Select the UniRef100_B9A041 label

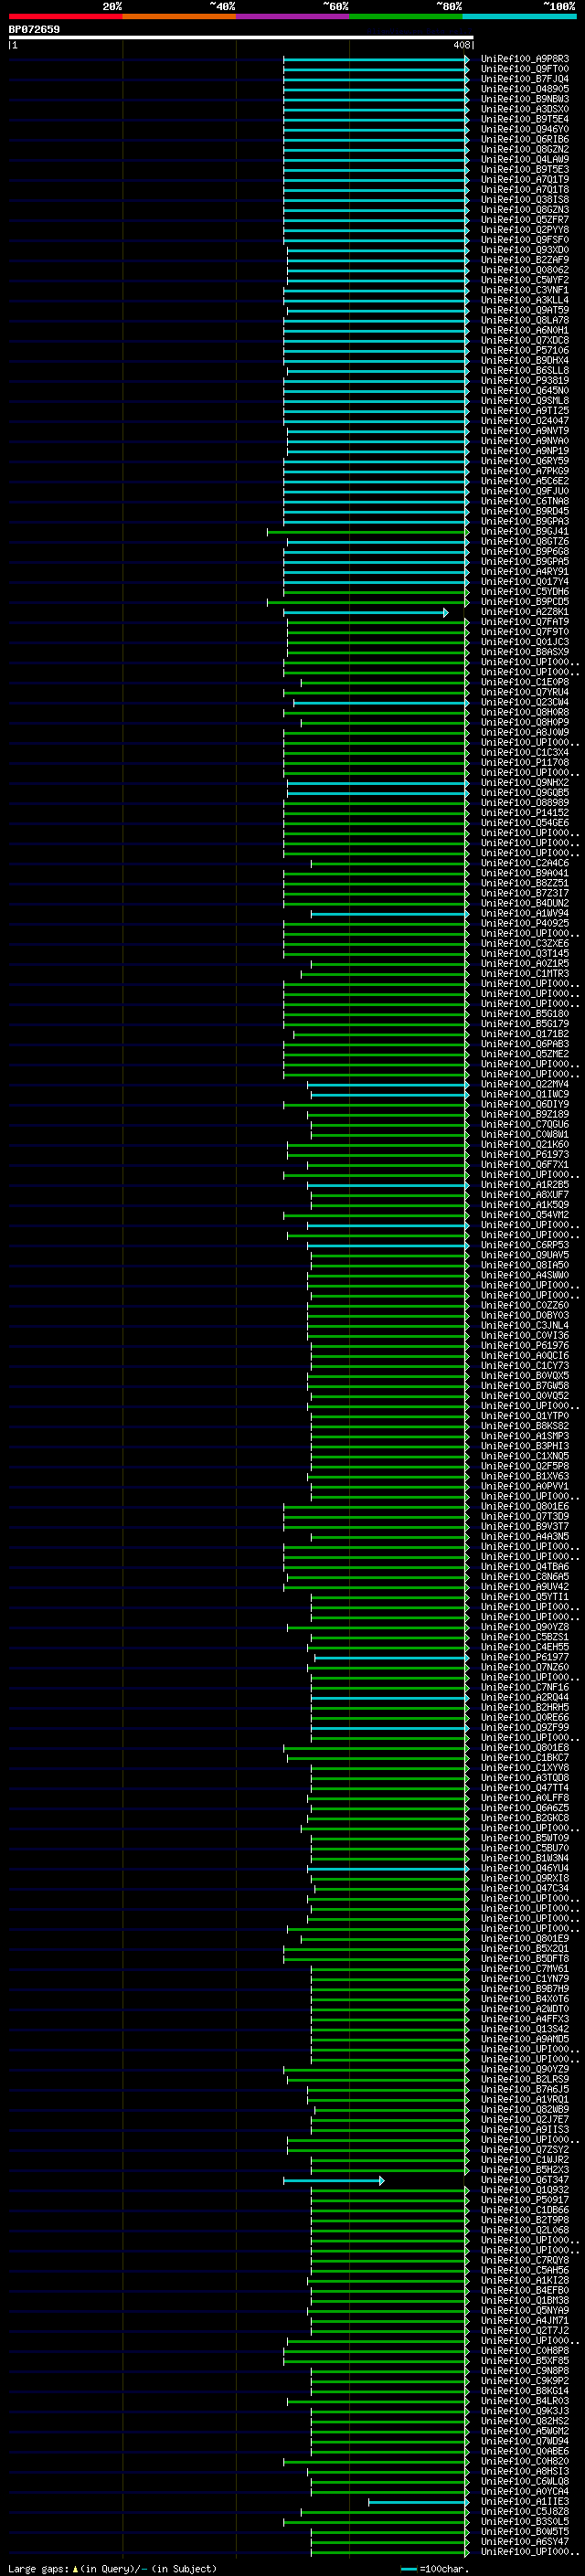click(525, 873)
